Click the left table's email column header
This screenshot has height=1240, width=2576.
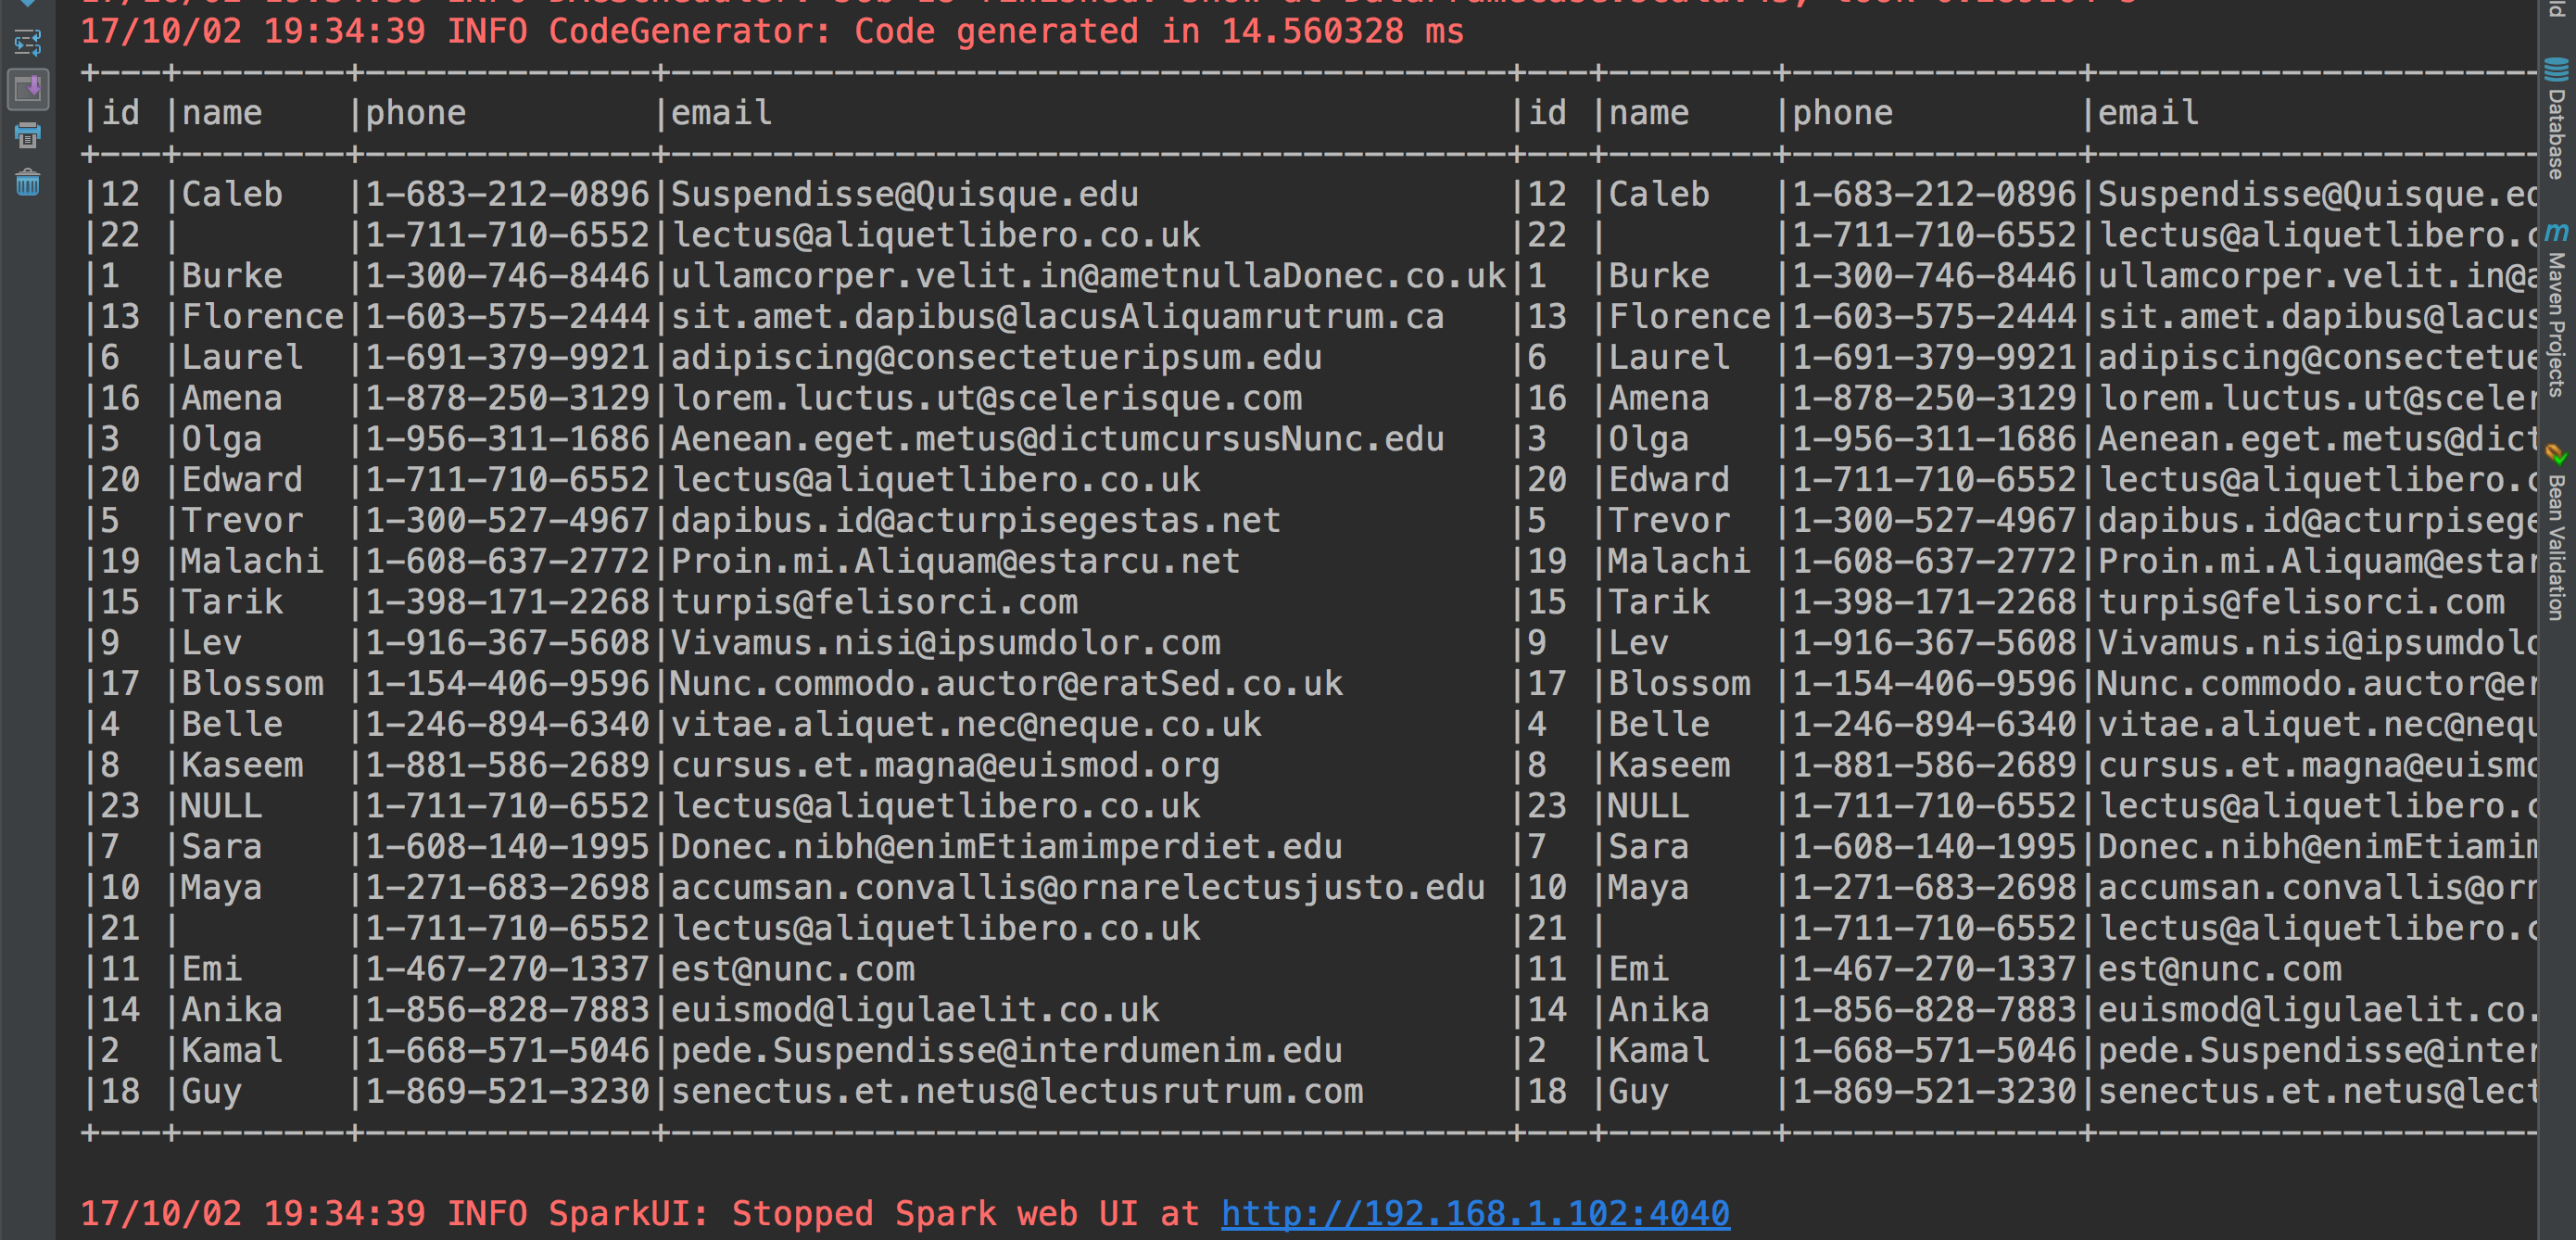pos(721,113)
